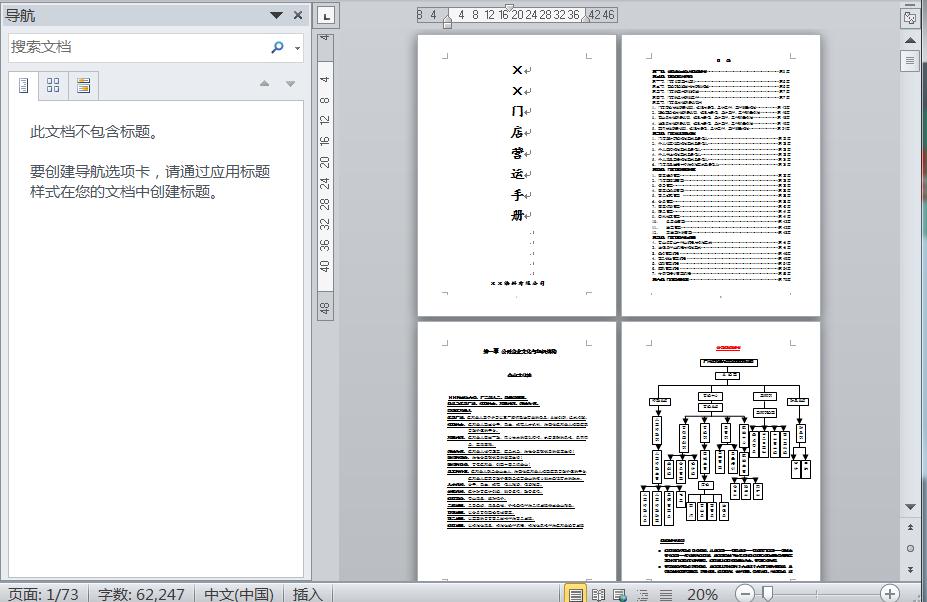
Task: Click the table of contents page
Action: point(721,175)
